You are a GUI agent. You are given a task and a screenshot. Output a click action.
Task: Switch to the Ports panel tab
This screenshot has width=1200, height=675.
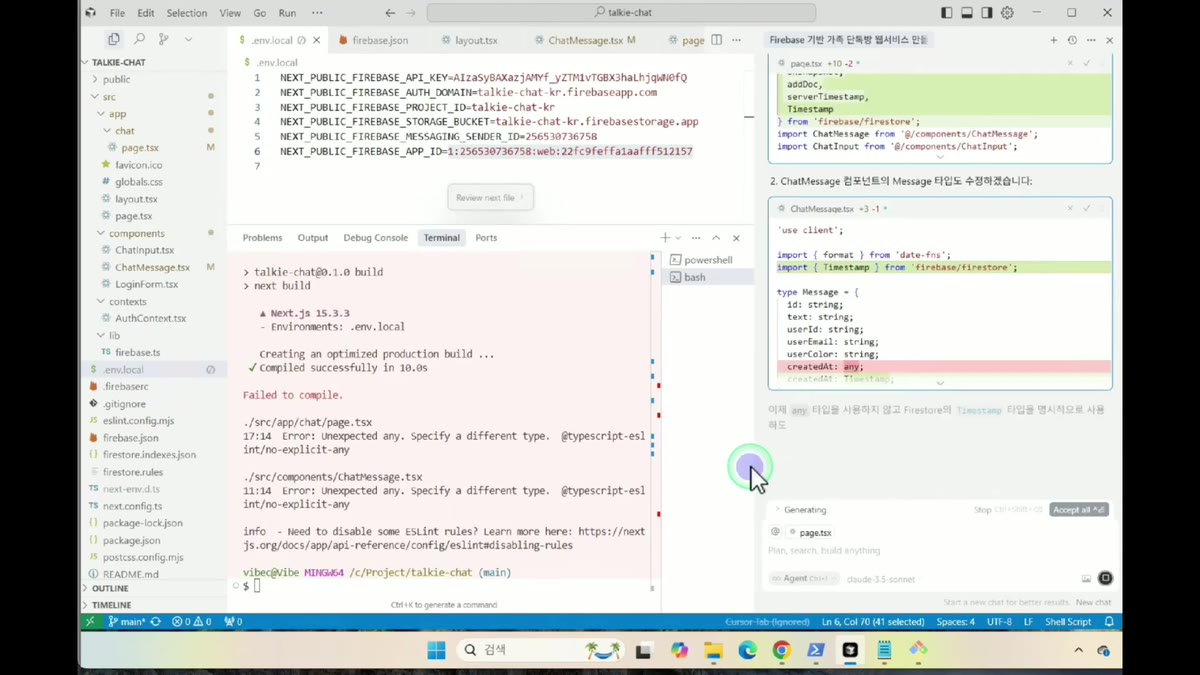(486, 238)
